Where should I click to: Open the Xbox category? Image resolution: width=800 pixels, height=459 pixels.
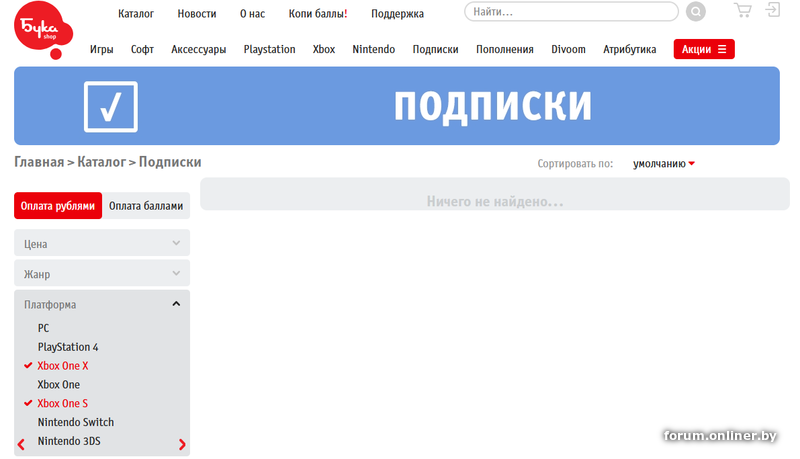click(x=324, y=49)
